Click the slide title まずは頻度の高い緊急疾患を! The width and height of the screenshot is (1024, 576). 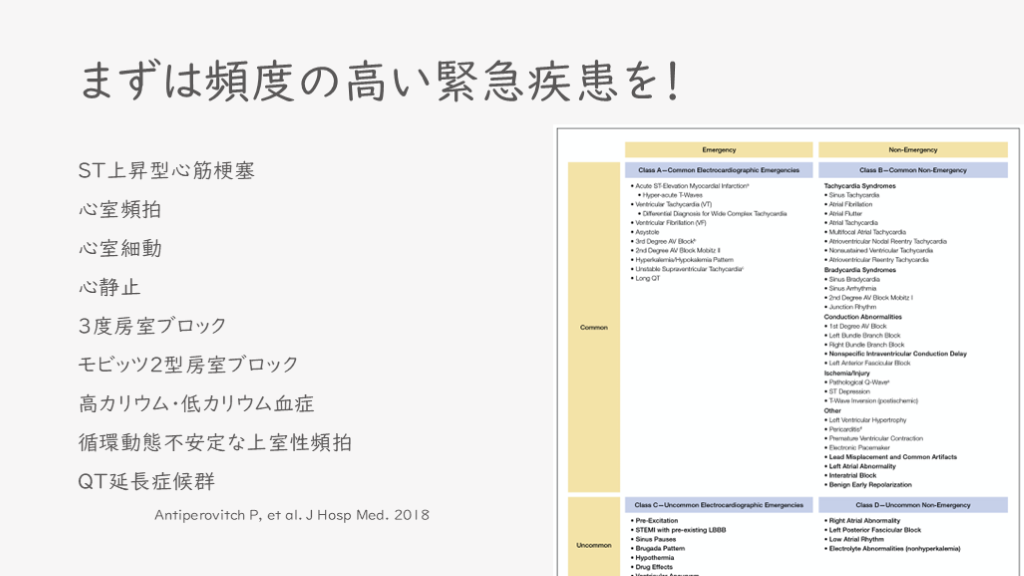point(380,82)
